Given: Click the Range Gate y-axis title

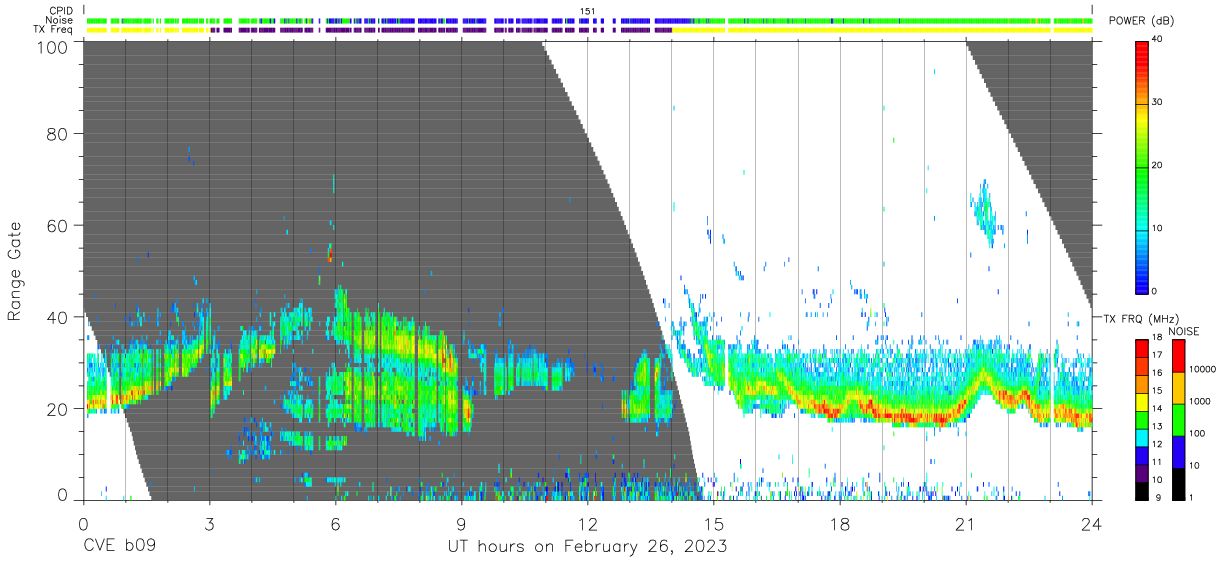Looking at the screenshot, I should [15, 270].
